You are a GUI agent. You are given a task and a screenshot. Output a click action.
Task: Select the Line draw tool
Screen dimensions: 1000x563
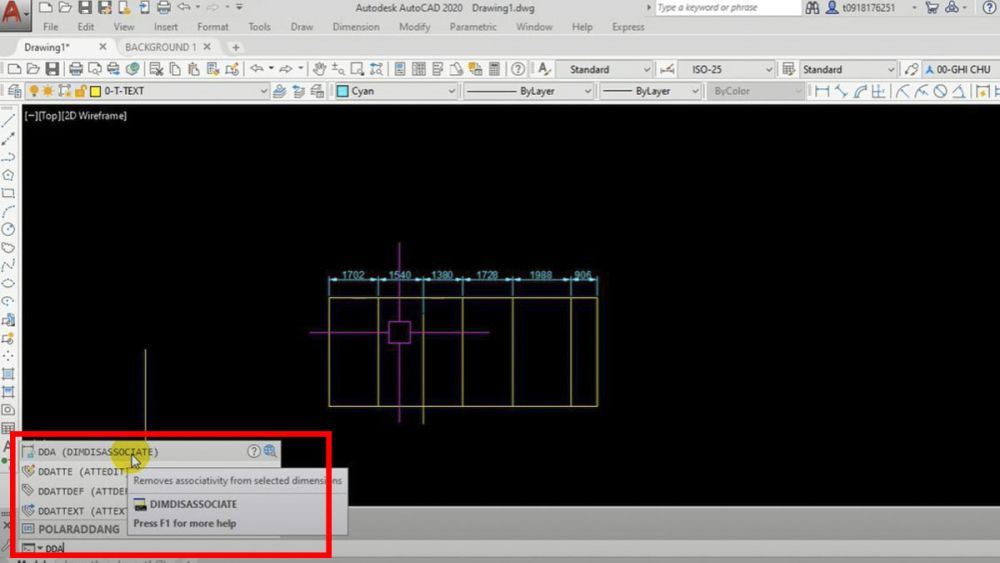8,121
